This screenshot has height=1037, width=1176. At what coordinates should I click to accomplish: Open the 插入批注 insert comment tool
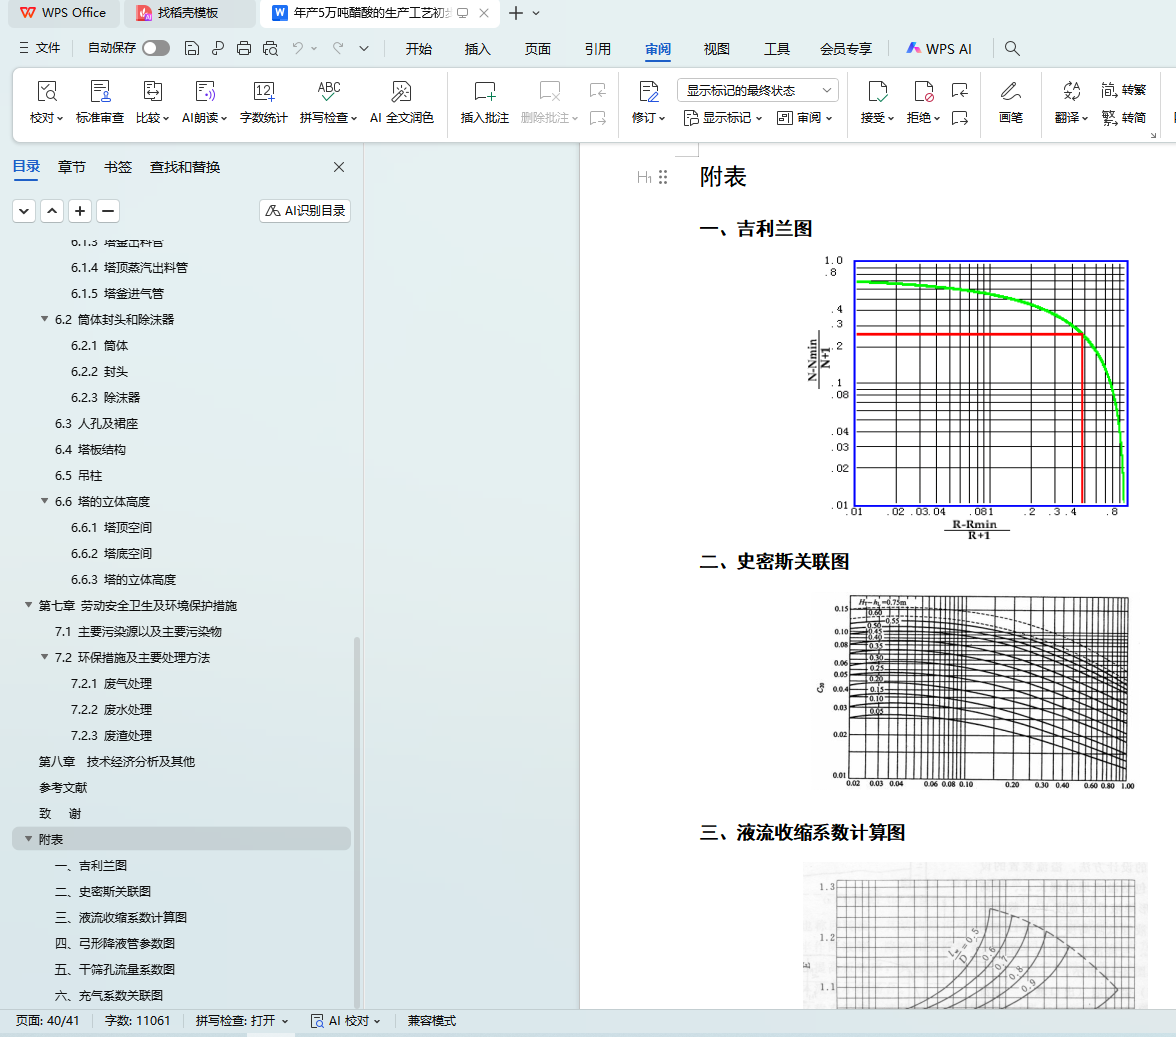(485, 93)
